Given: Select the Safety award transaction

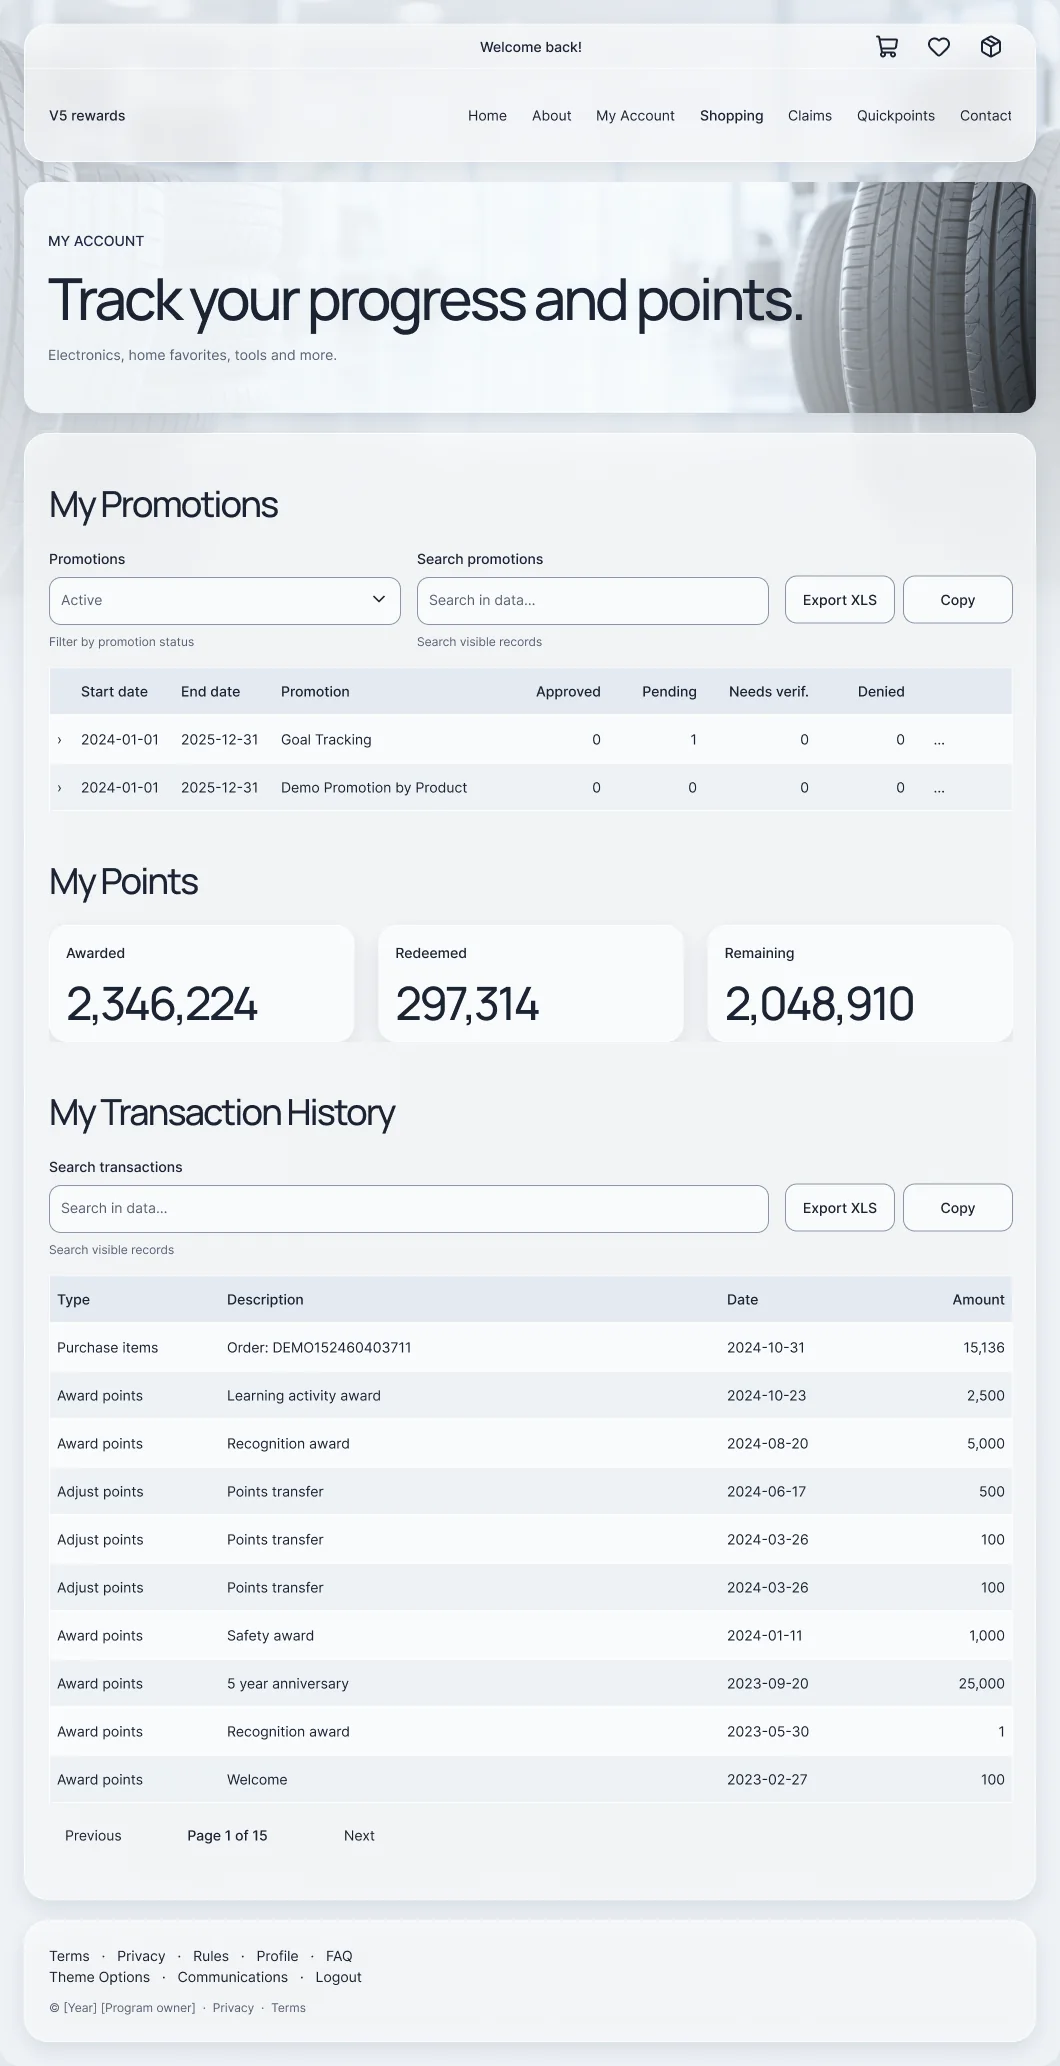Looking at the screenshot, I should click(531, 1636).
